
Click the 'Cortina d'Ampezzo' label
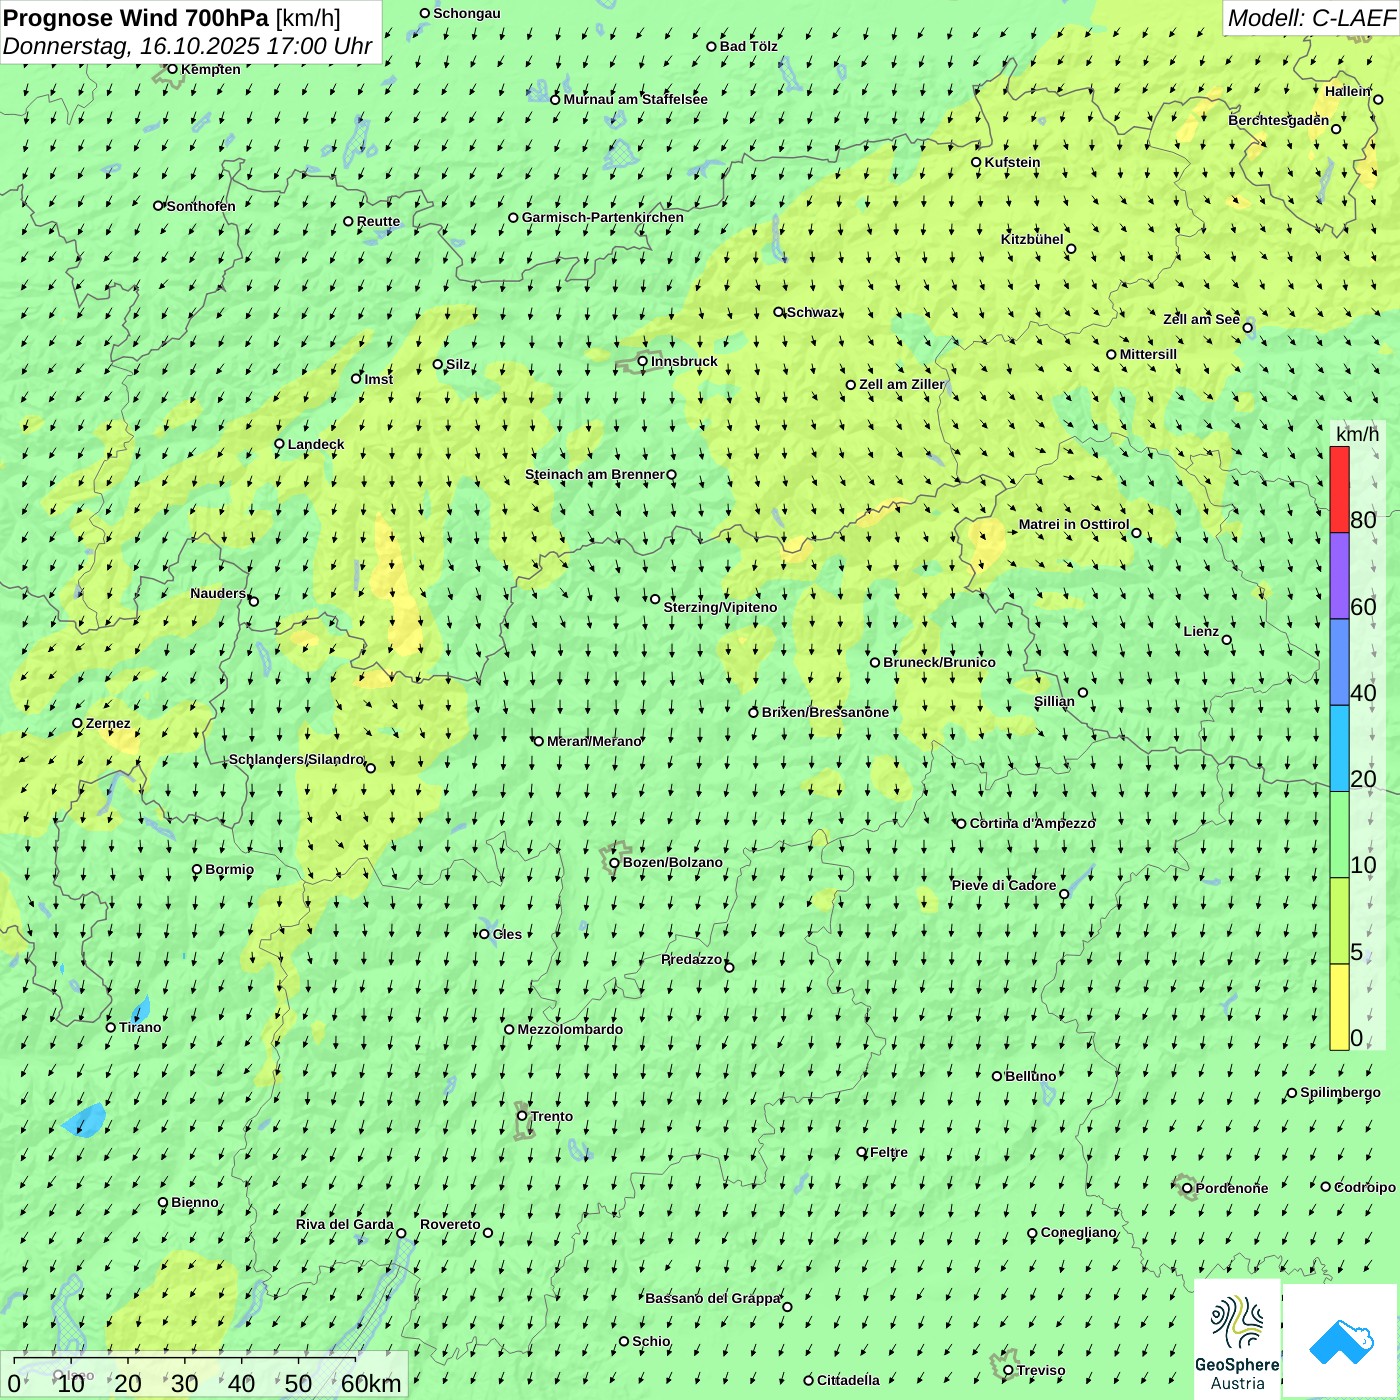point(1033,823)
